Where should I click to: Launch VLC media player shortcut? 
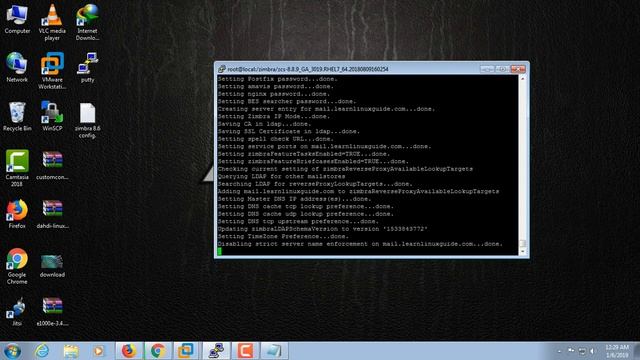tap(52, 22)
